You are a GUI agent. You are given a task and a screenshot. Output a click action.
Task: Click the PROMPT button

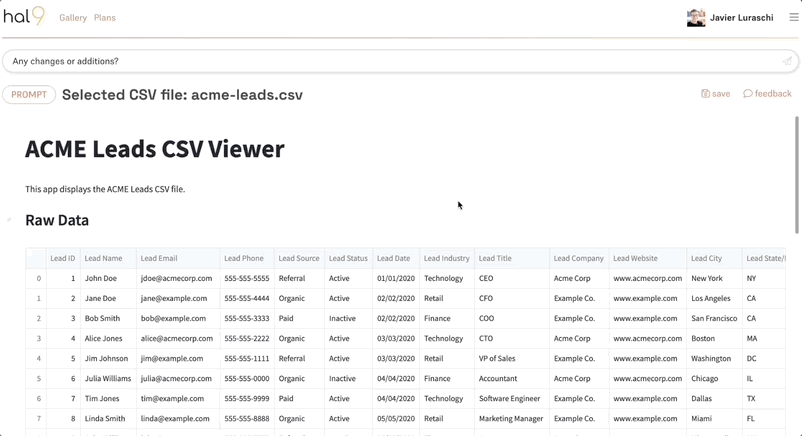(x=29, y=95)
